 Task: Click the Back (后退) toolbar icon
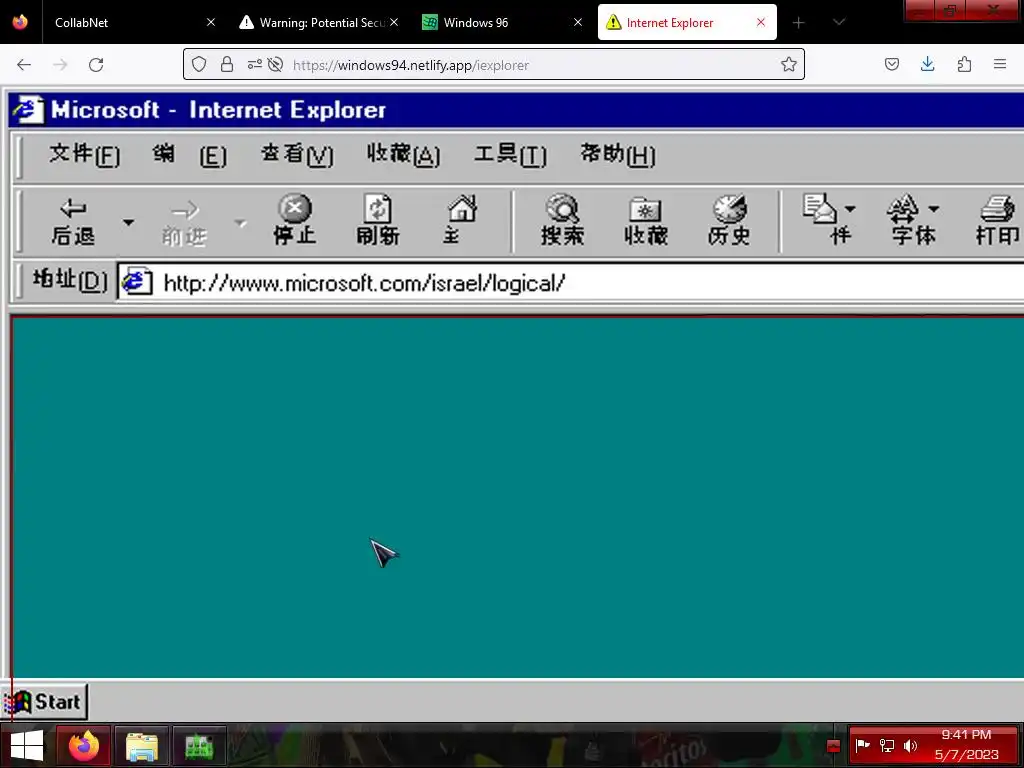tap(73, 221)
